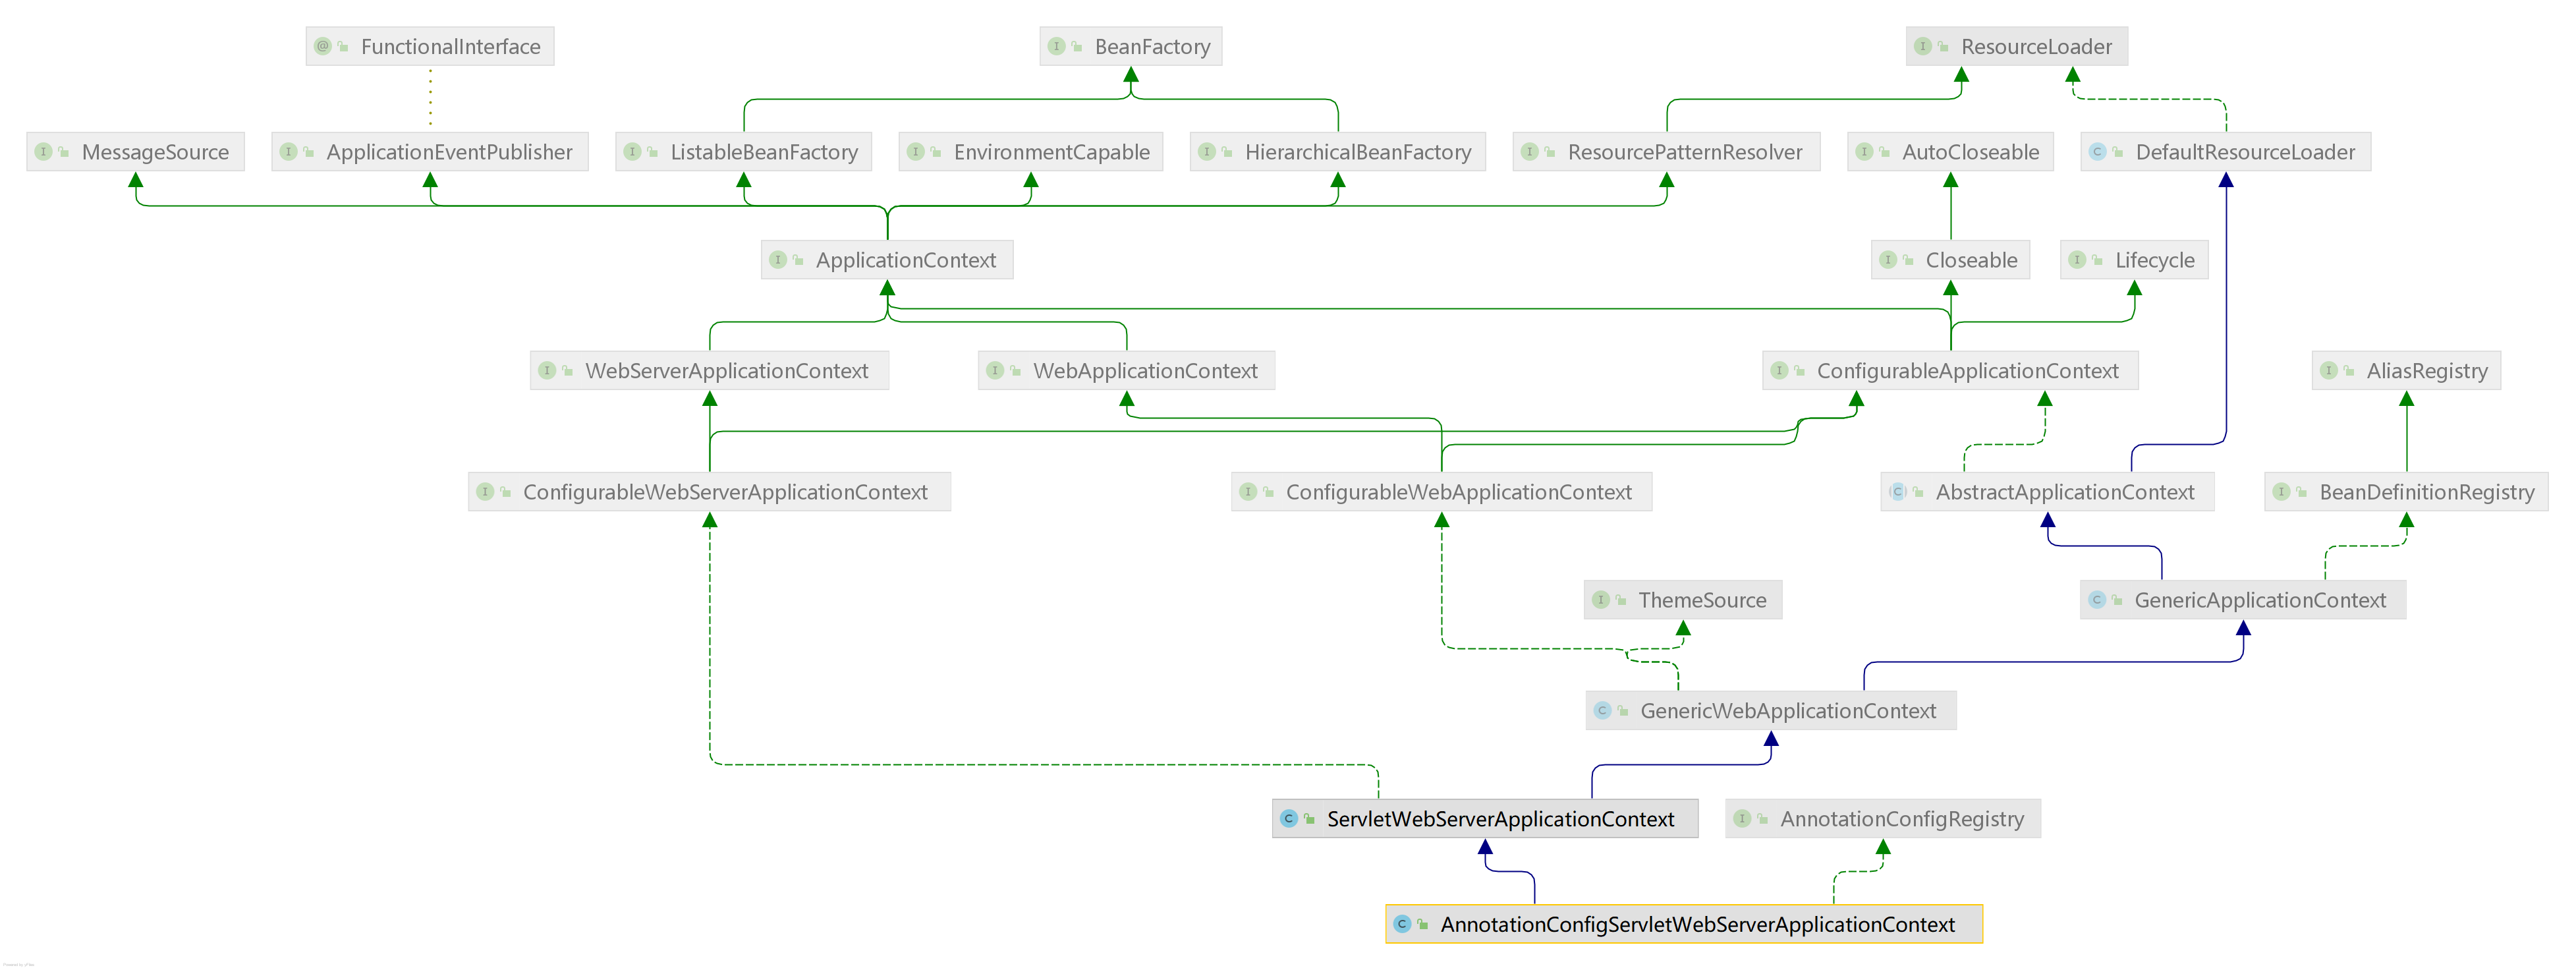This screenshot has height=970, width=2576.
Task: Click the interface icon beside Lifecycle
Action: [x=2078, y=260]
